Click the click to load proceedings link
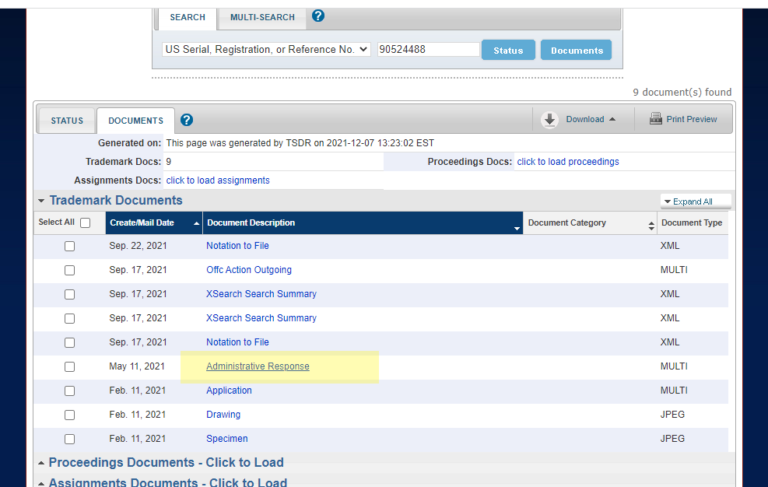This screenshot has height=487, width=768. (568, 162)
